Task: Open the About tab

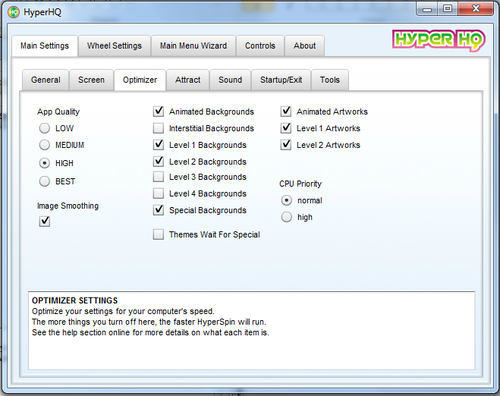Action: tap(305, 46)
